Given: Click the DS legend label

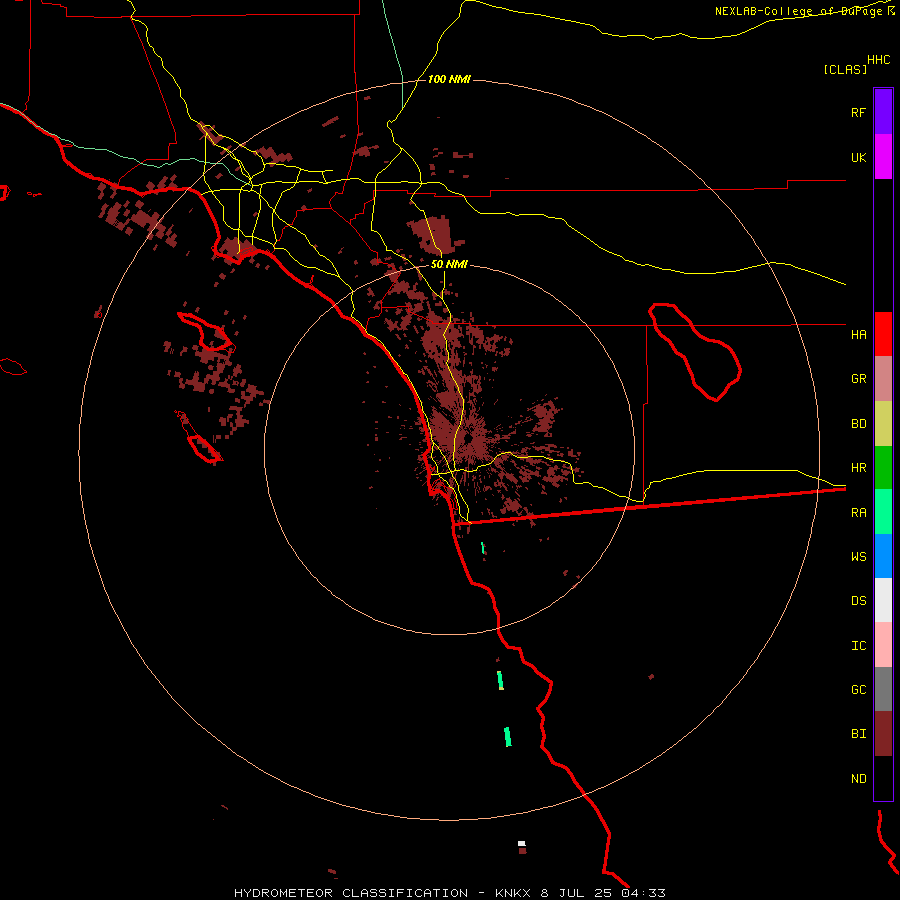Looking at the screenshot, I should (x=858, y=601).
